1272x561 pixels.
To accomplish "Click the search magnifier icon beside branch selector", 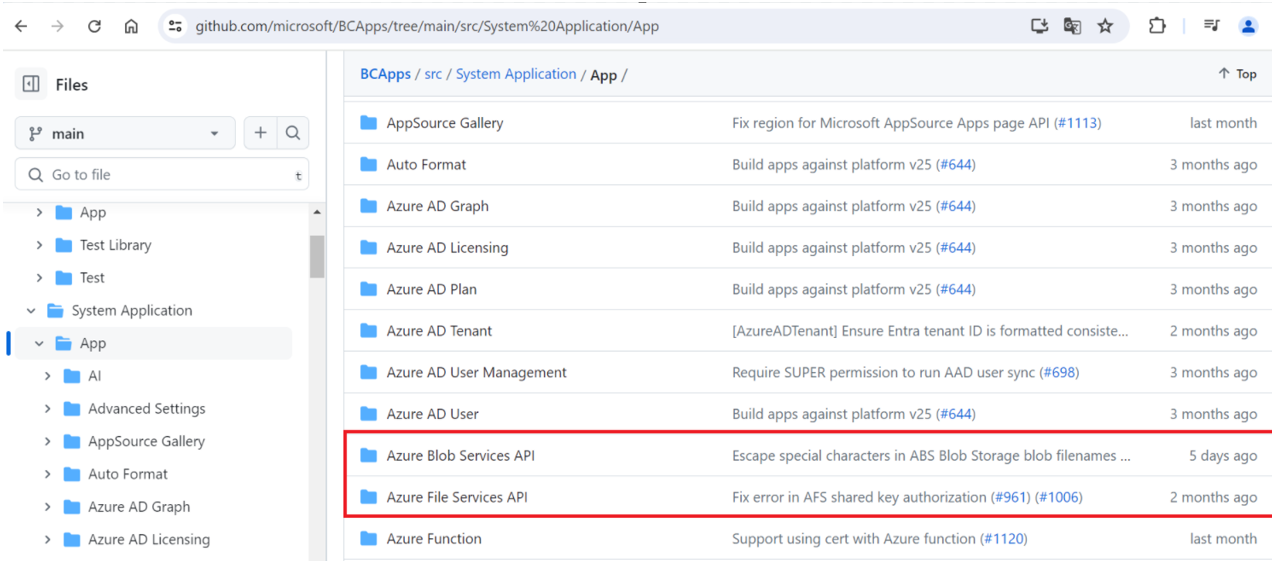I will 293,133.
